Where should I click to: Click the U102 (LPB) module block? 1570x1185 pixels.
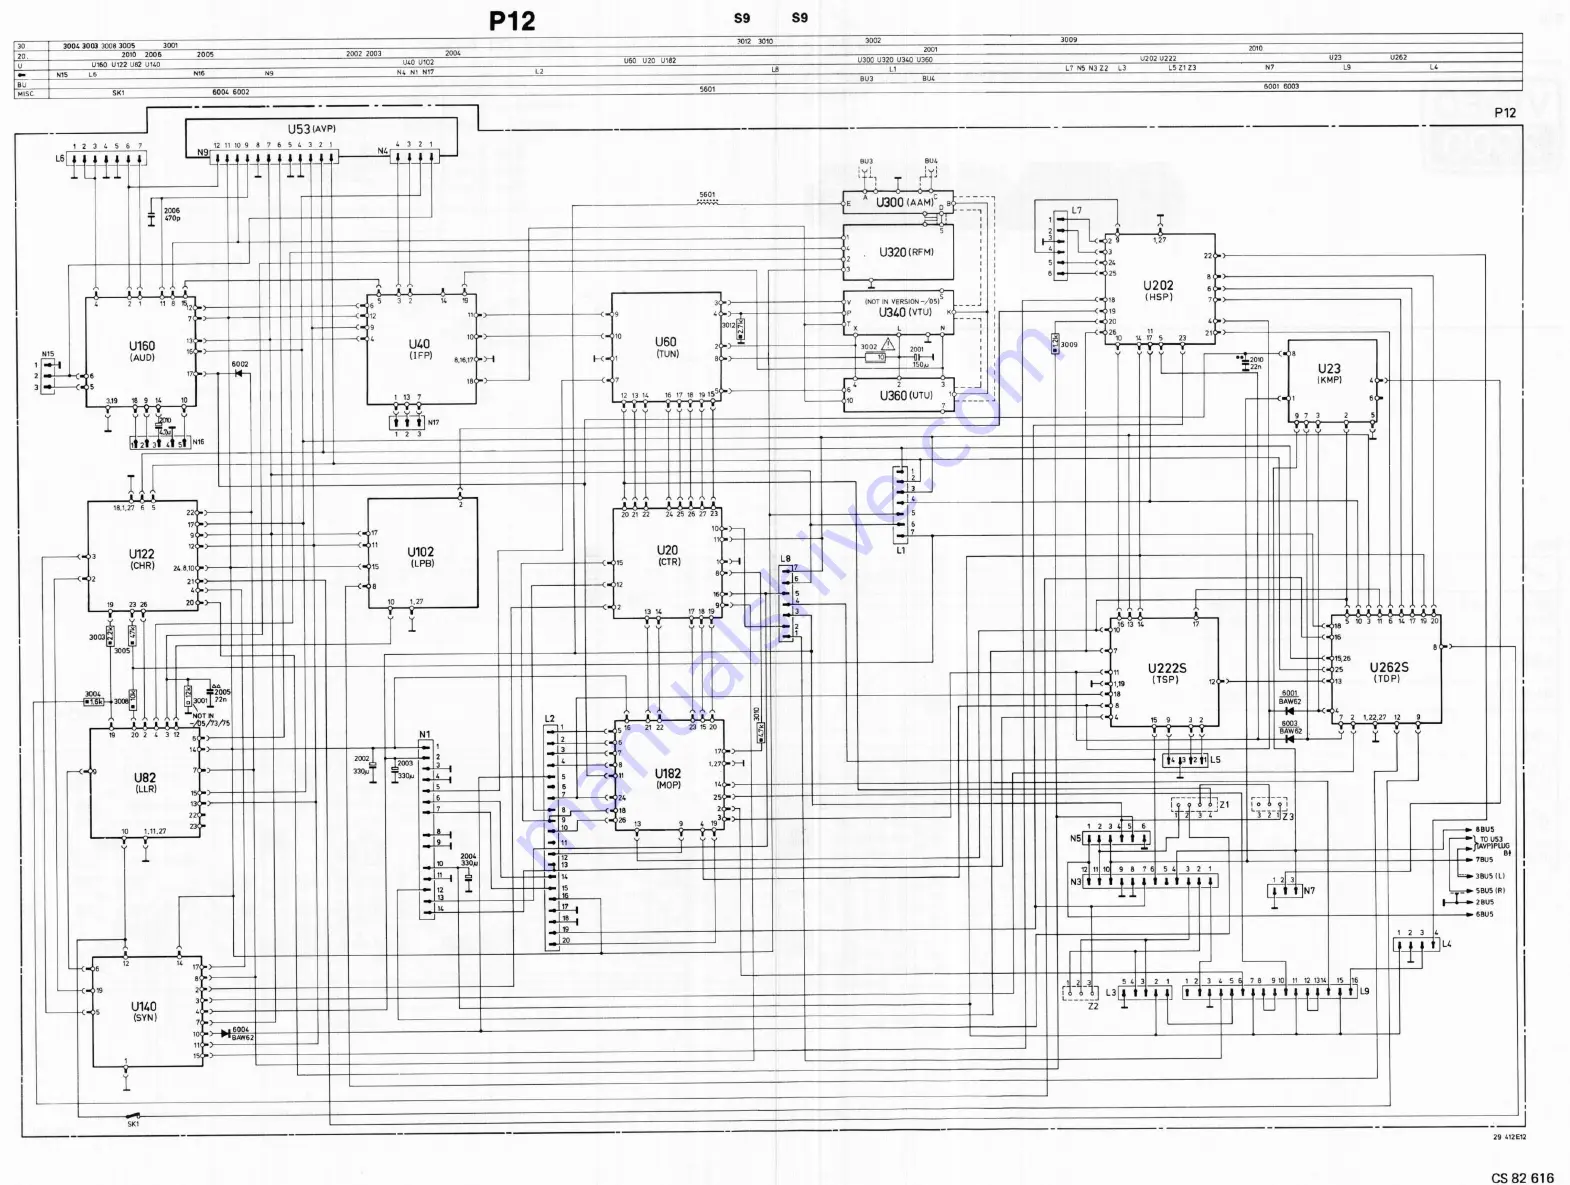pos(422,553)
